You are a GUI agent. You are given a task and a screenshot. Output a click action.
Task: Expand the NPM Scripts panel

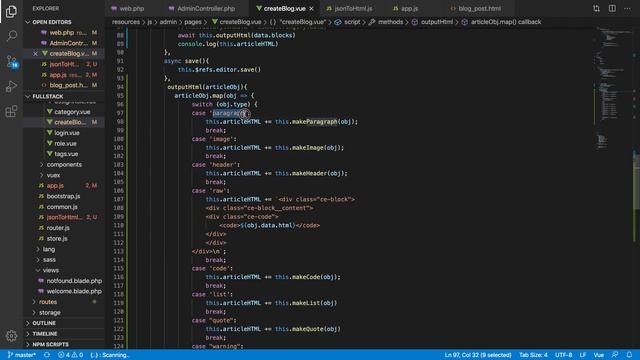pos(50,344)
